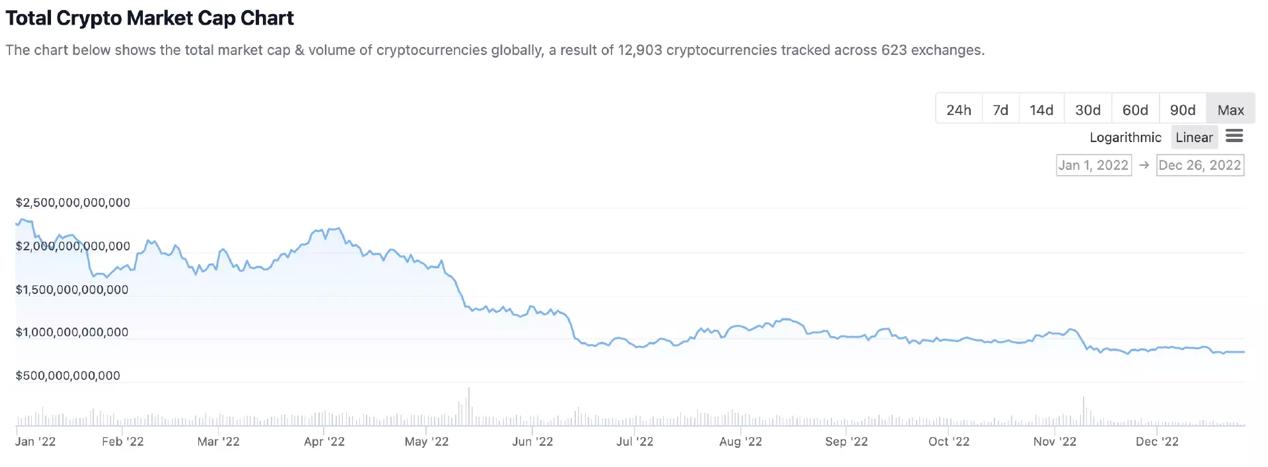This screenshot has width=1268, height=467.
Task: Click the Jun '22 axis label
Action: point(532,441)
